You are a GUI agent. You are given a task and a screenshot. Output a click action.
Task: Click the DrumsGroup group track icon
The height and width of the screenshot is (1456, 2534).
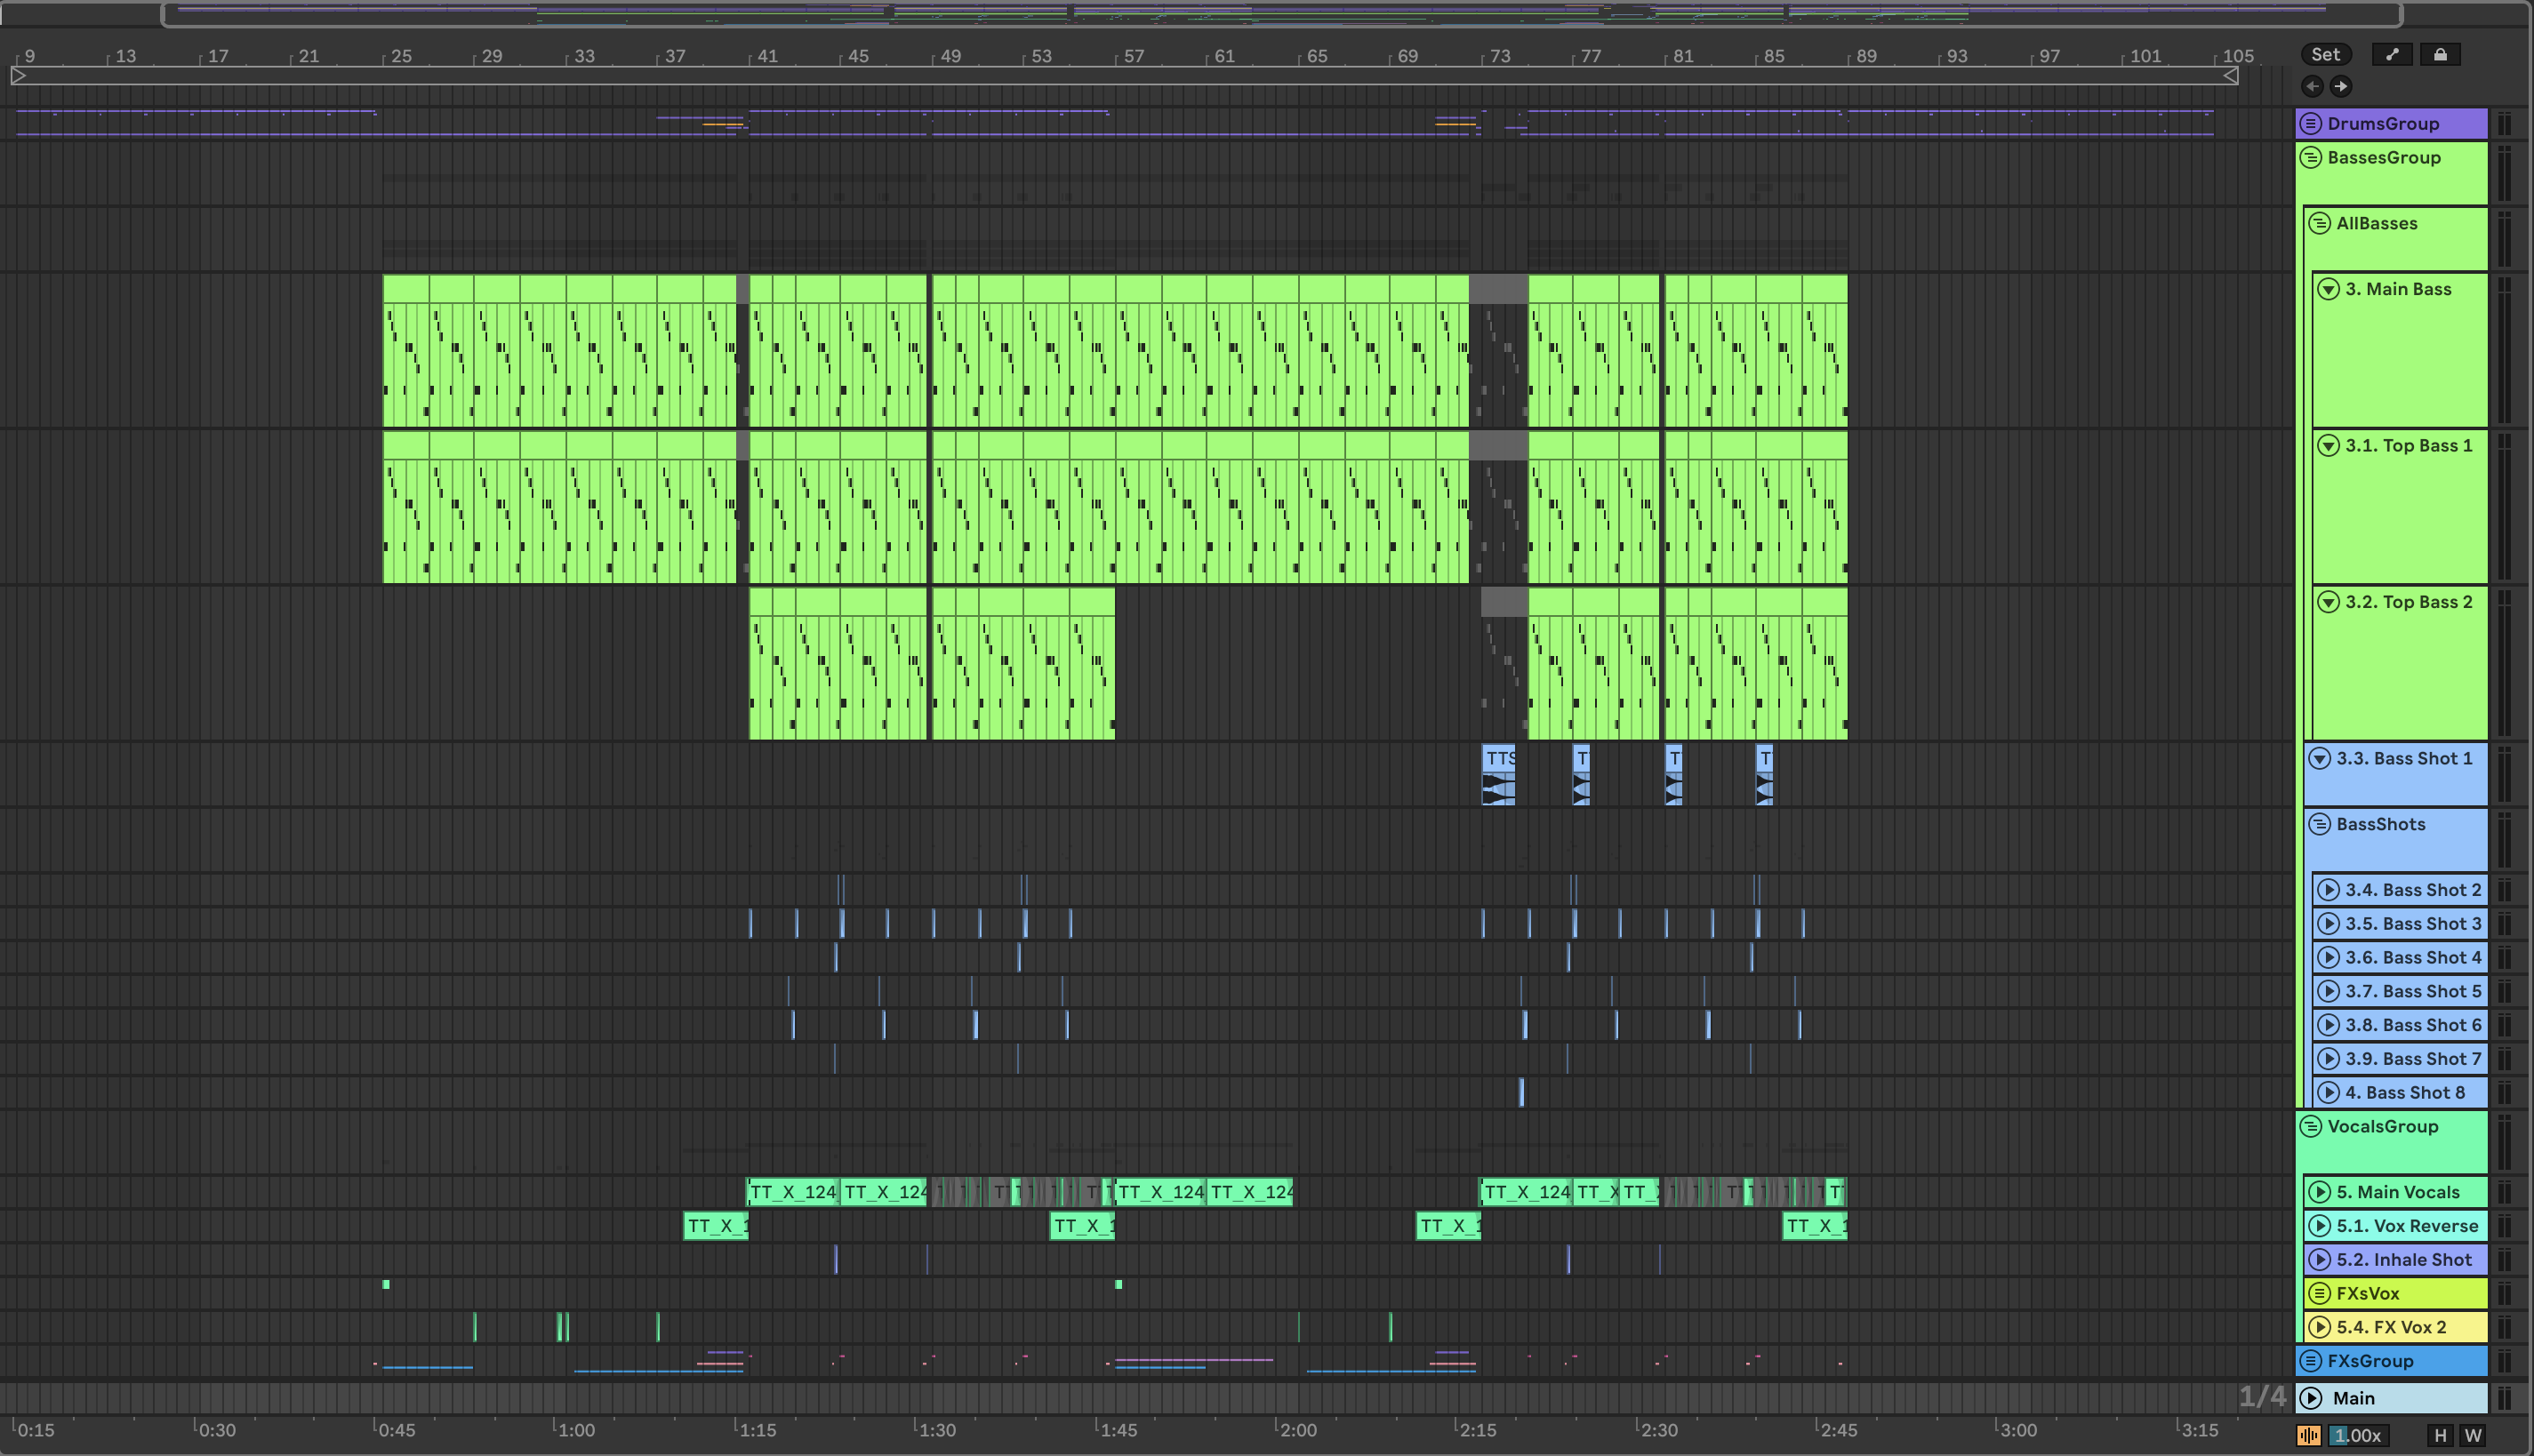[2311, 124]
